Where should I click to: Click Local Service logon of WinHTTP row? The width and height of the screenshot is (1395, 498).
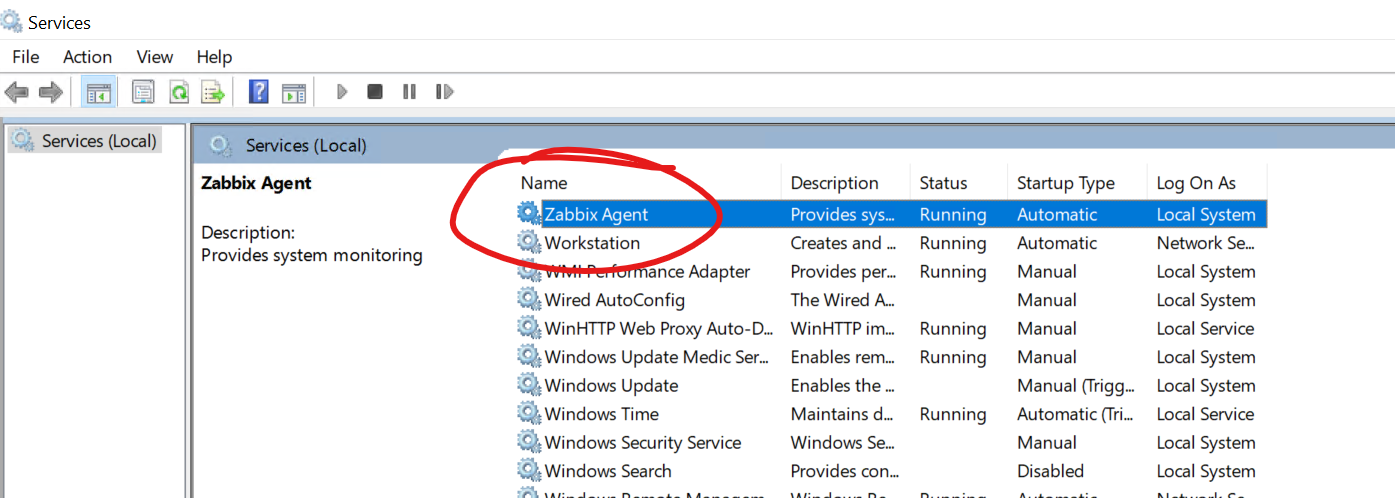click(1205, 328)
